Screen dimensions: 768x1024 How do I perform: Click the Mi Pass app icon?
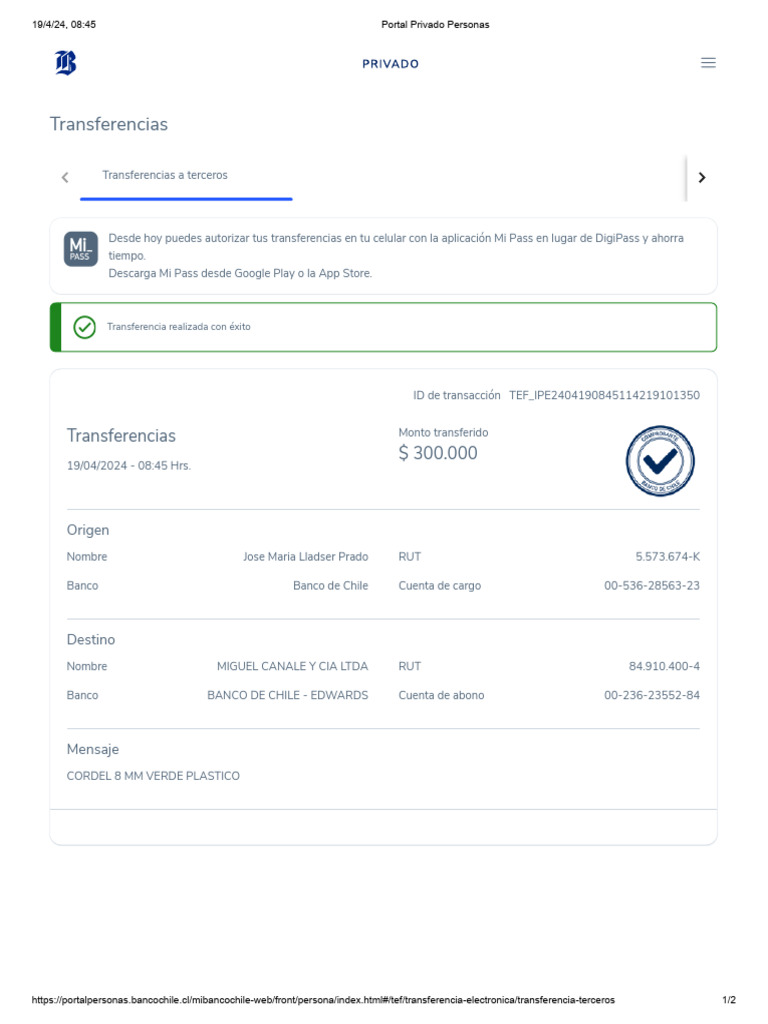pyautogui.click(x=81, y=249)
